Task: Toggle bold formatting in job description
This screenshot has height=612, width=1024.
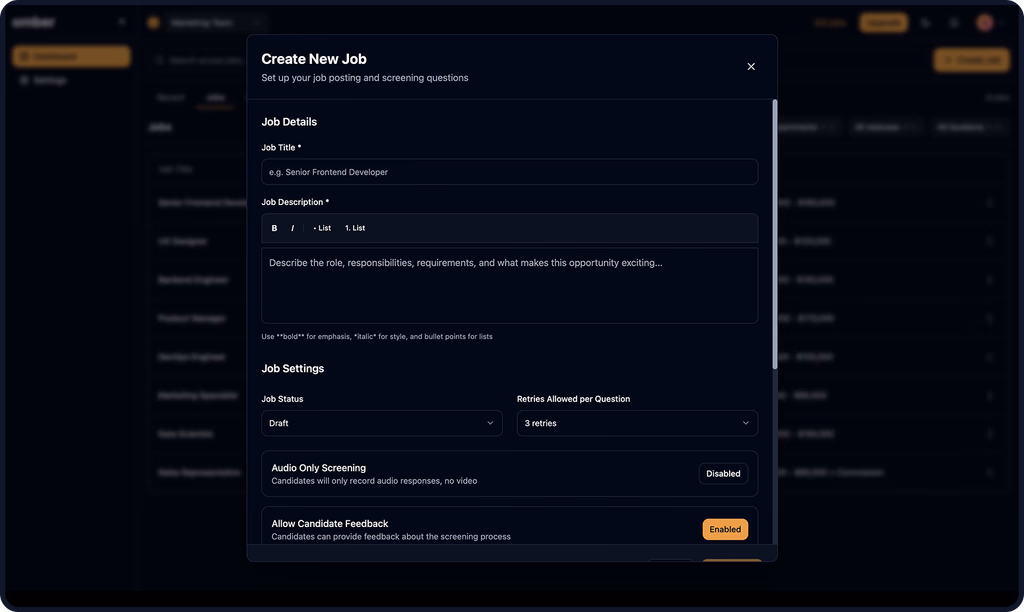Action: 274,228
